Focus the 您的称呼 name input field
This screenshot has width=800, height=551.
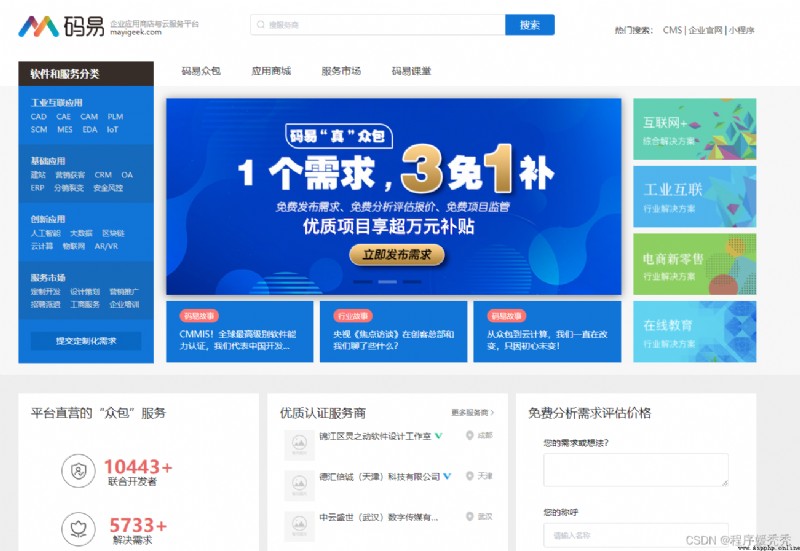click(636, 535)
